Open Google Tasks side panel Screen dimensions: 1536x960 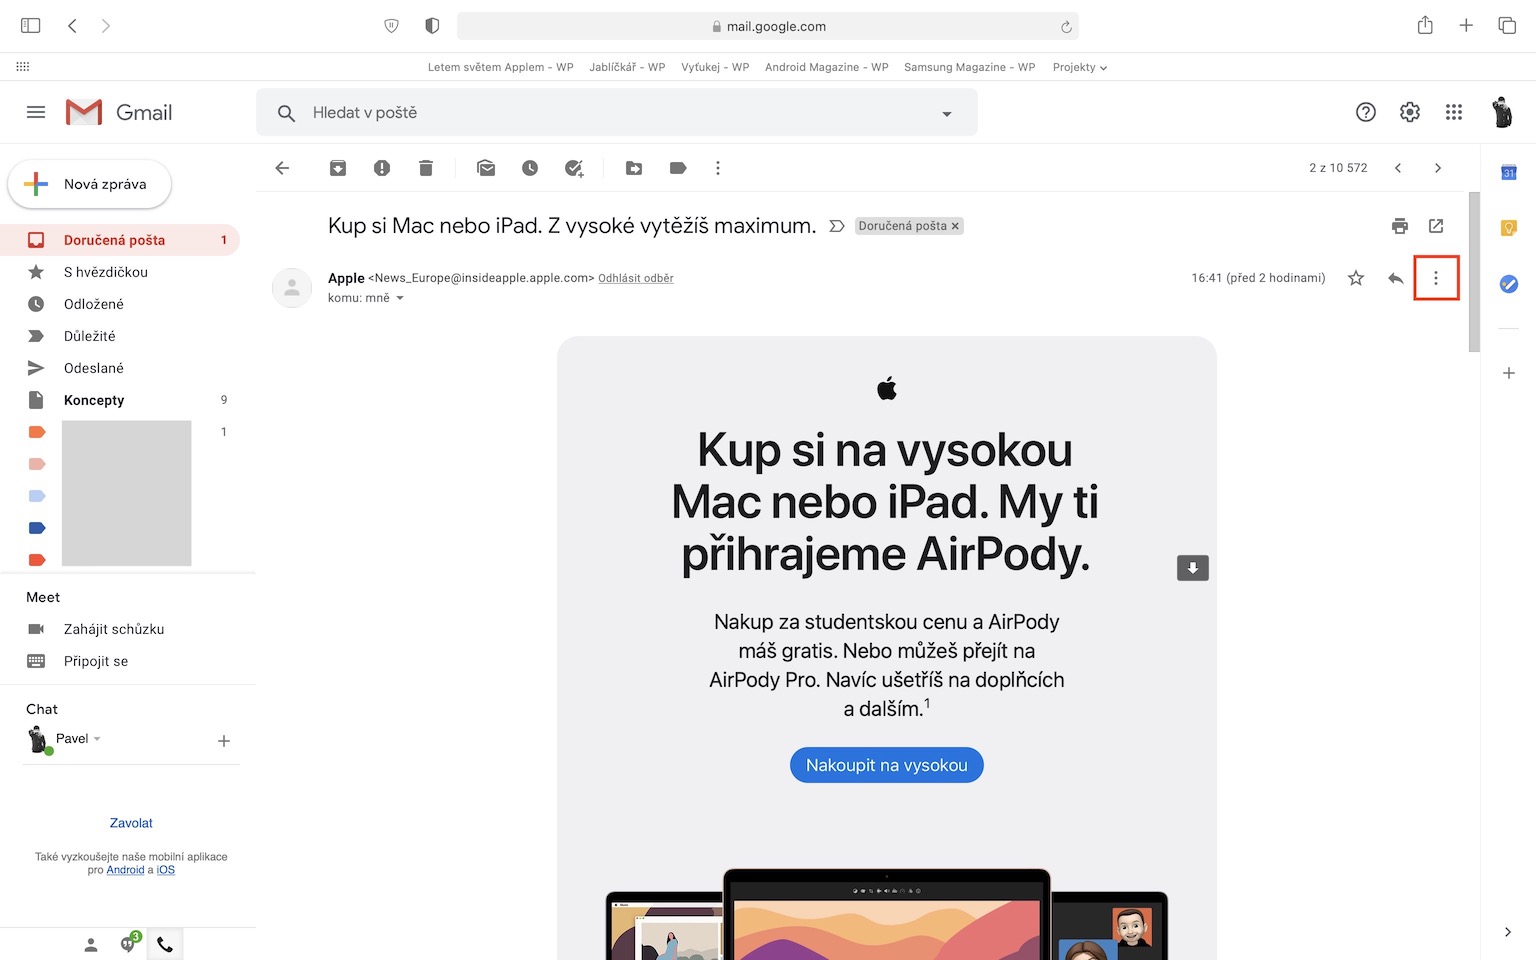click(1509, 284)
